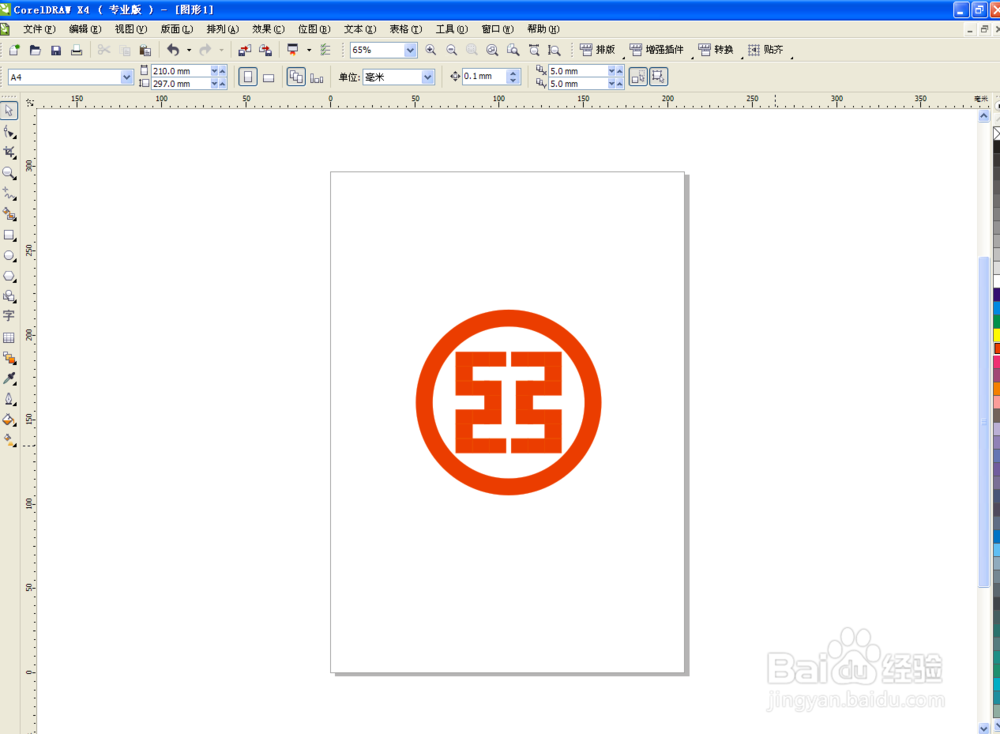This screenshot has height=734, width=1000.
Task: Select the Shape edit tool
Action: click(x=9, y=132)
